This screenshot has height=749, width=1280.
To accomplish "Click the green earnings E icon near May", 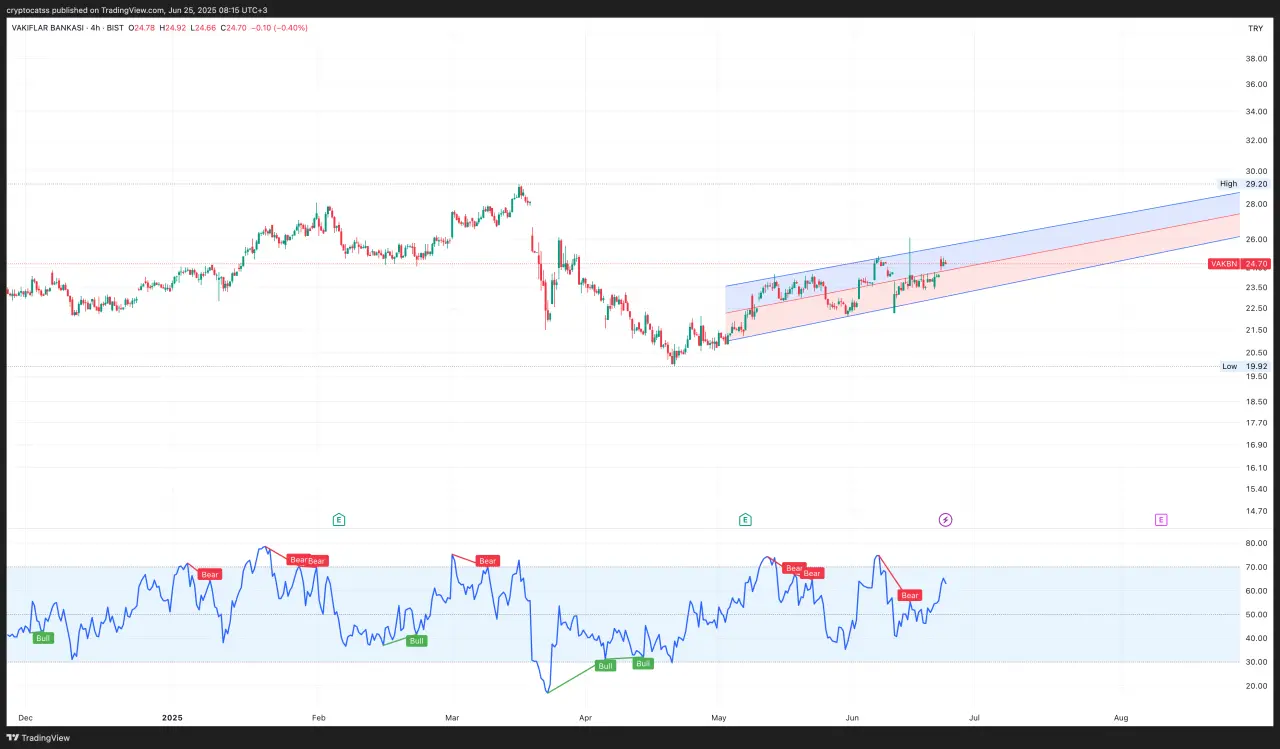I will coord(745,519).
